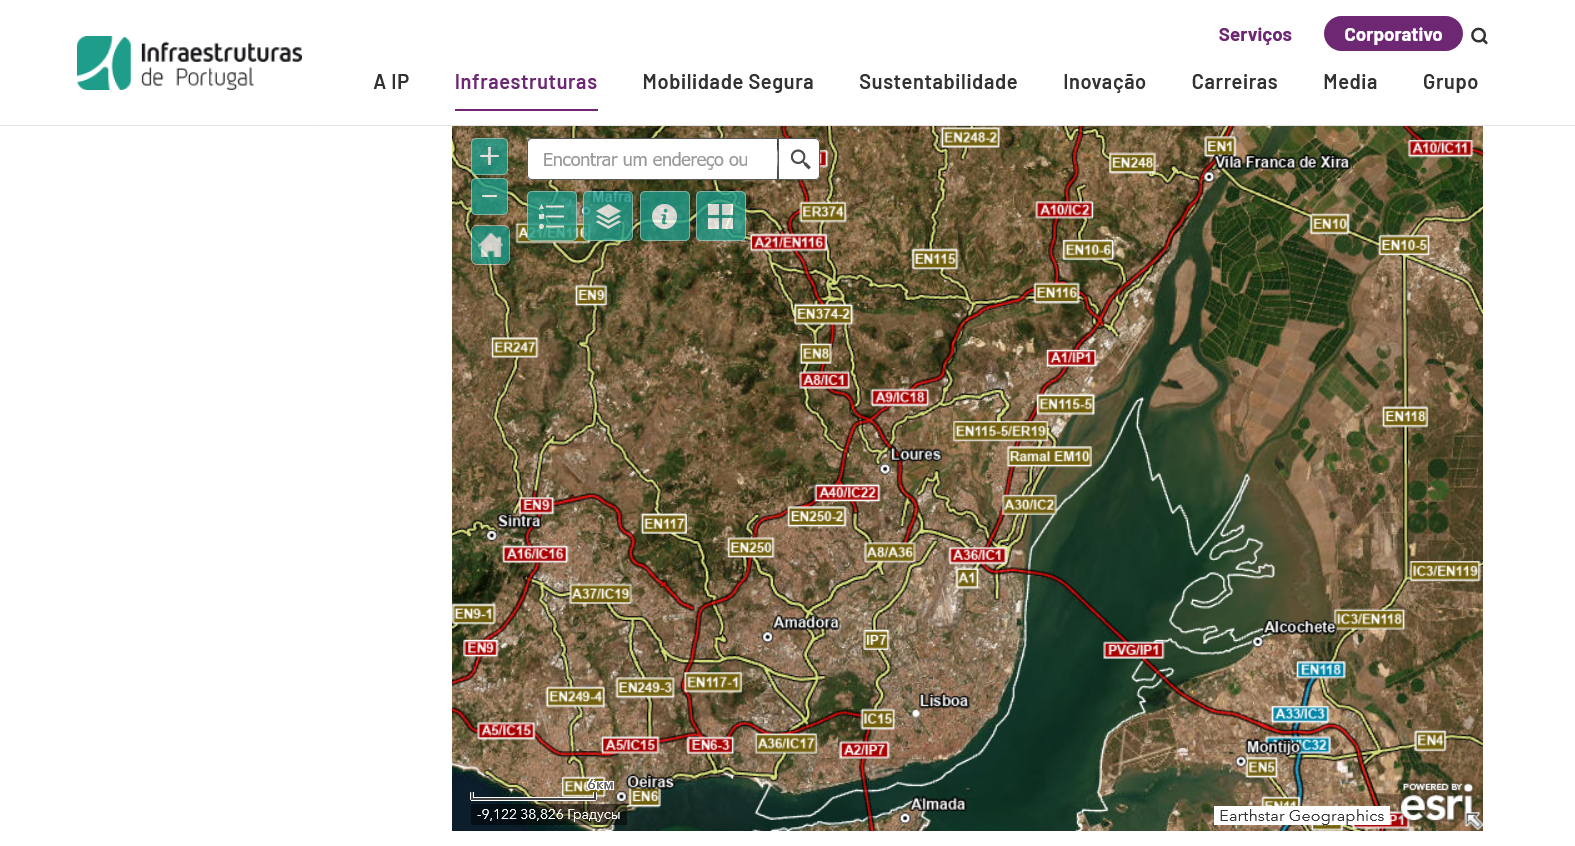Image resolution: width=1575 pixels, height=846 pixels.
Task: Click the map corner resize arrow
Action: [1474, 821]
